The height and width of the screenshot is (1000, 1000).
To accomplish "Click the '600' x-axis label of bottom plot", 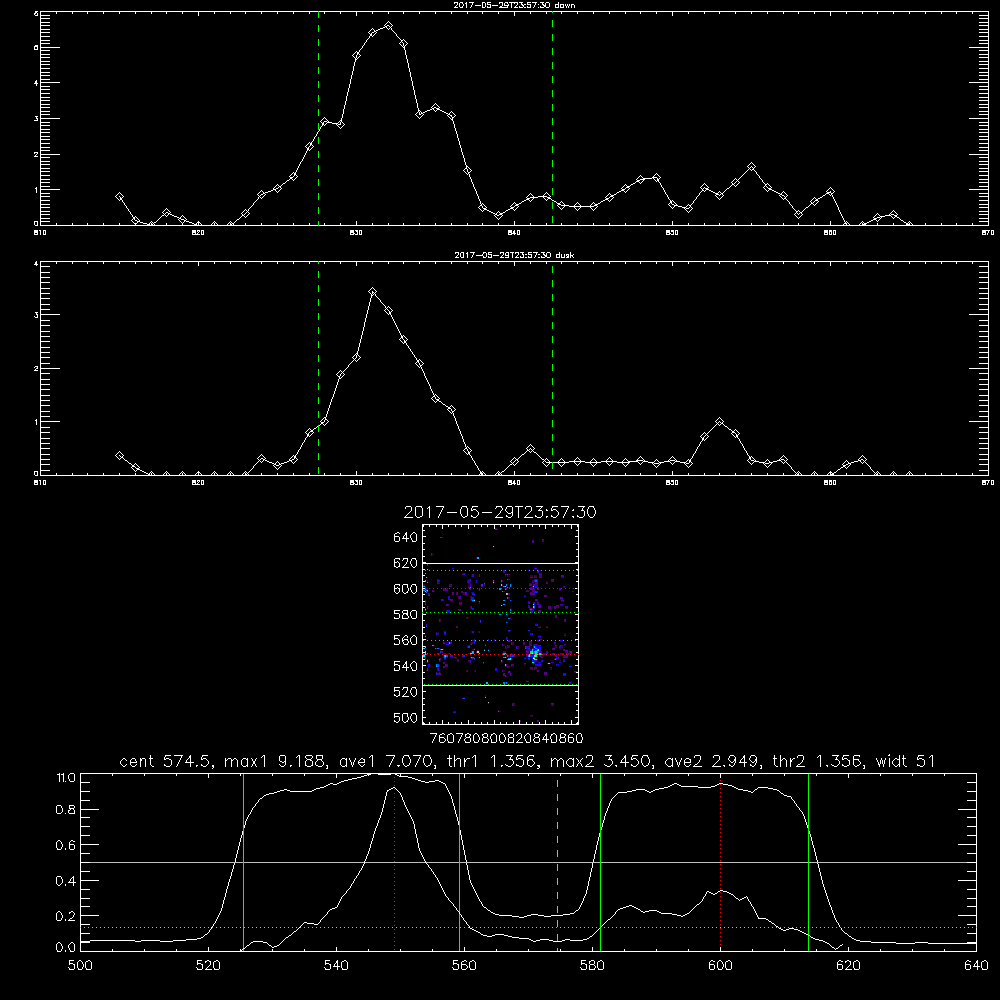I will pos(721,966).
